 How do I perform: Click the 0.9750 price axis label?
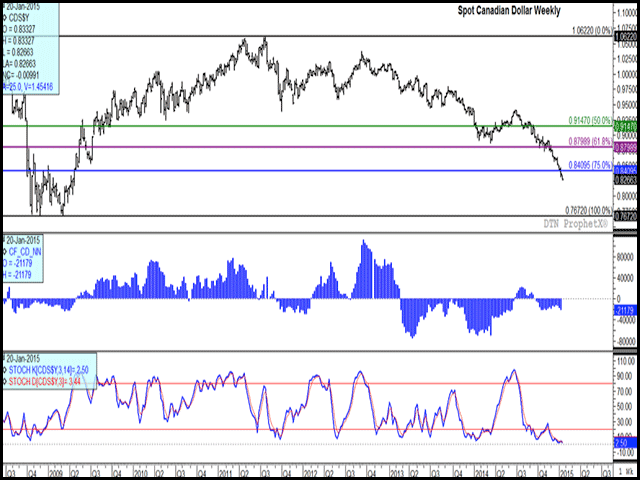[x=626, y=89]
